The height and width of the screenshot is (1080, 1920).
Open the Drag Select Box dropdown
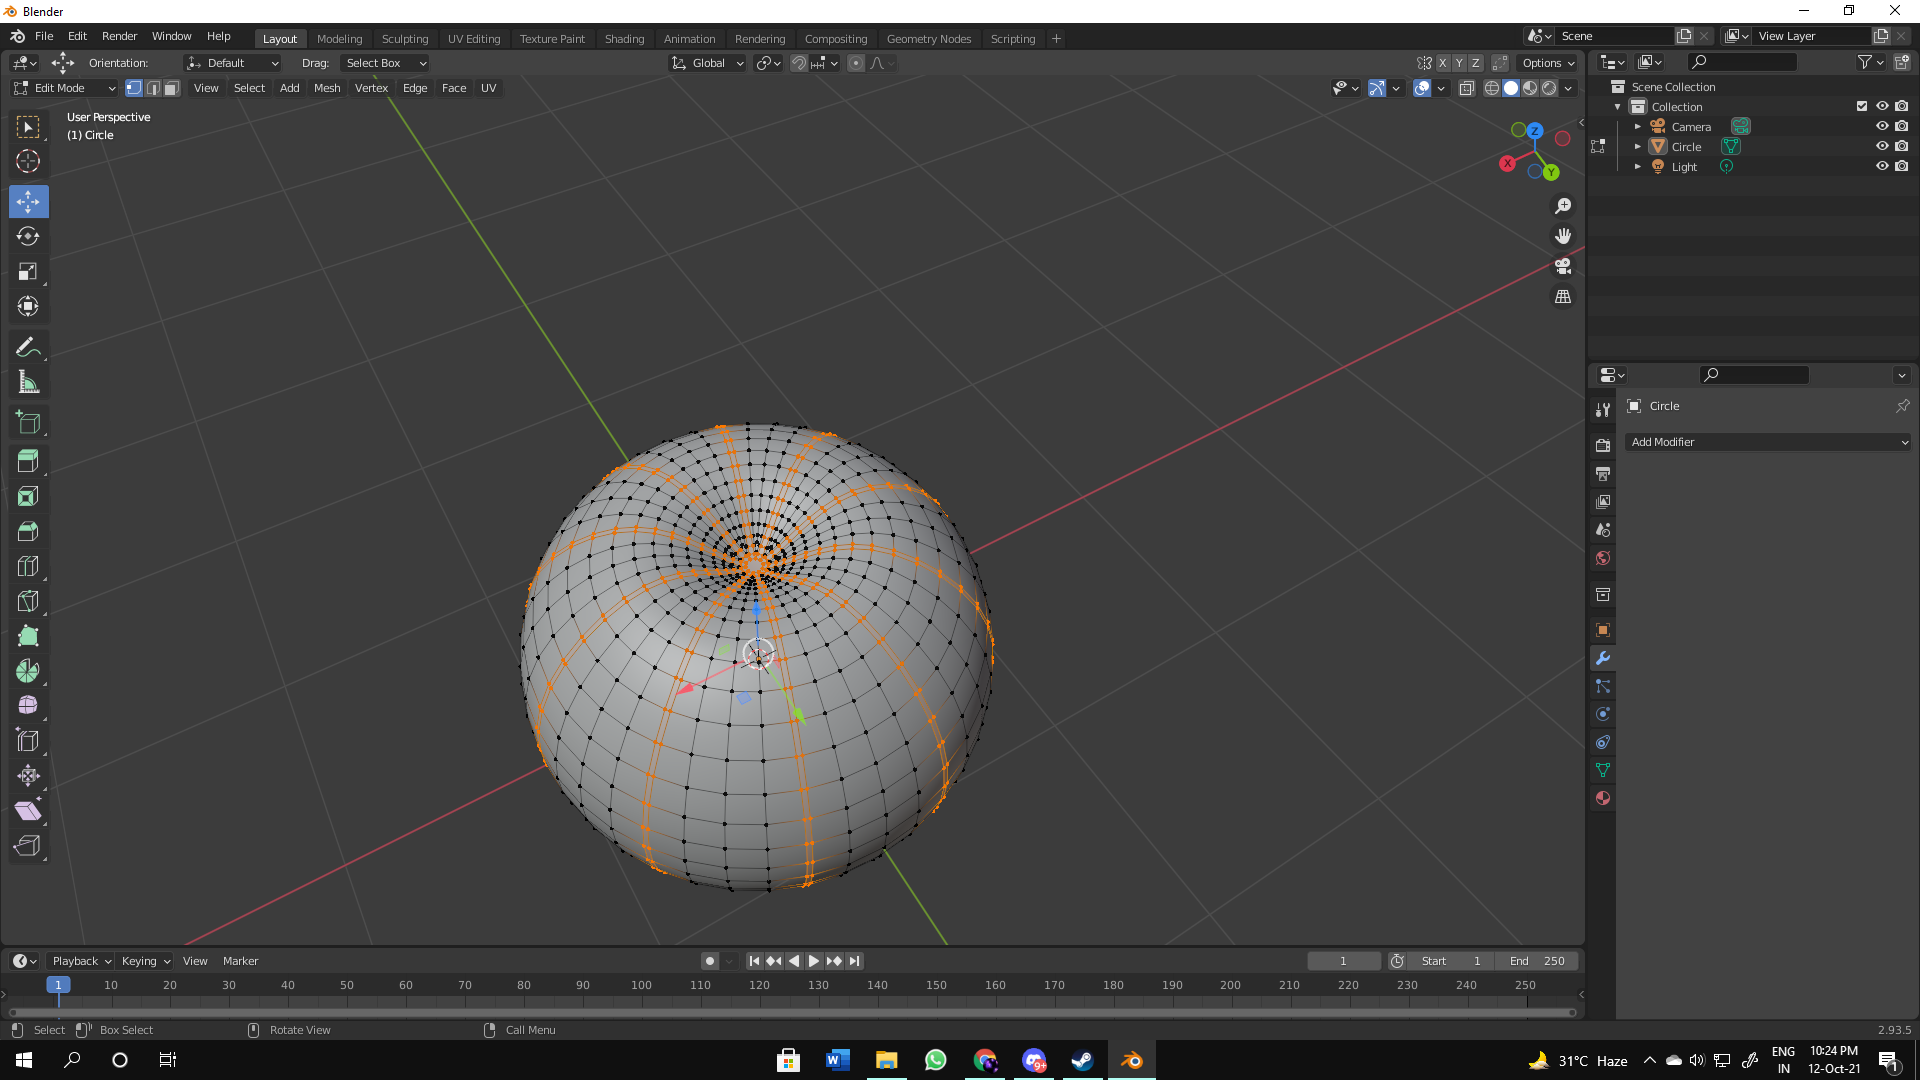point(385,63)
